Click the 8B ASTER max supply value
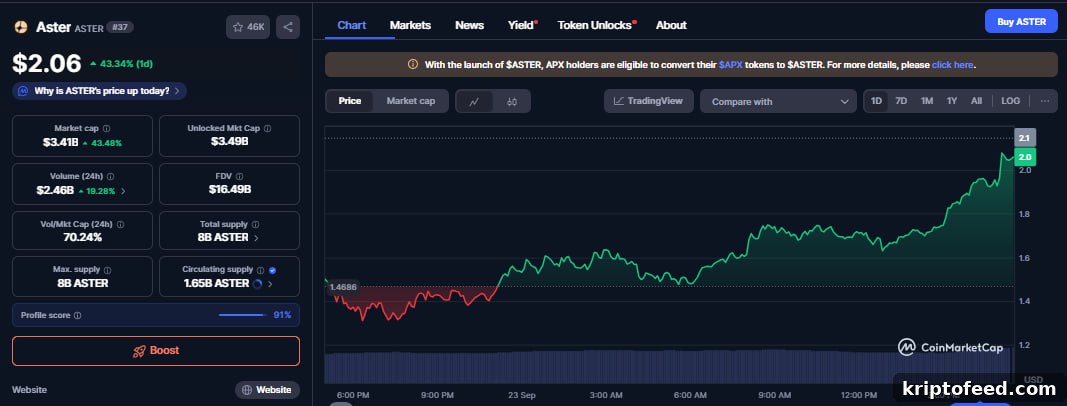 click(x=82, y=283)
